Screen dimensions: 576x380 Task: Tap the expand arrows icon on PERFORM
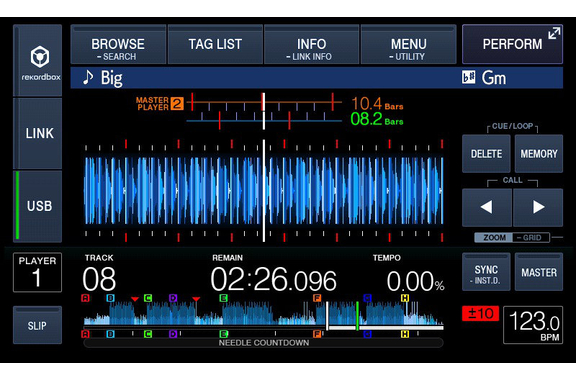(554, 33)
